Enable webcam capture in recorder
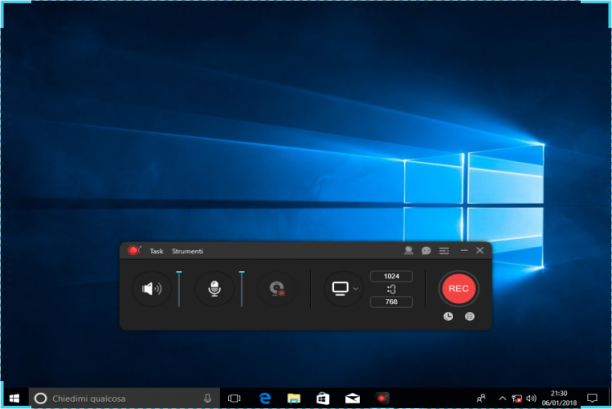Viewport: 612px width, 409px height. click(x=277, y=289)
